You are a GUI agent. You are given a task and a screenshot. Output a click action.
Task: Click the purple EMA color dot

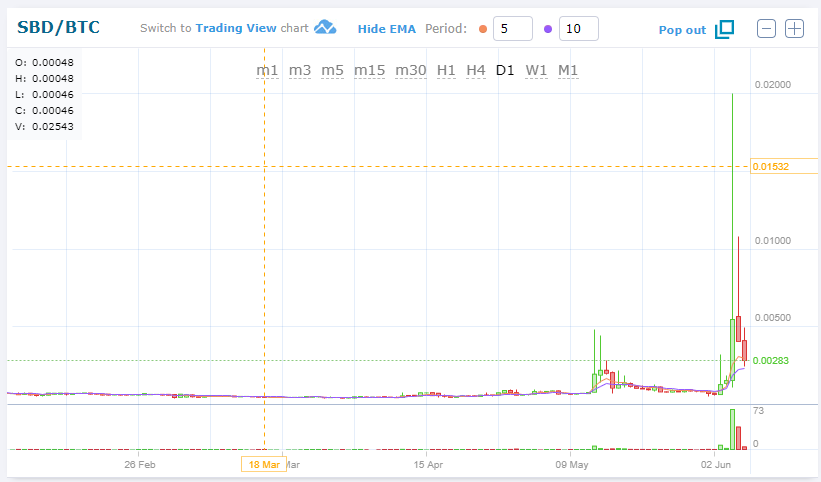click(548, 29)
